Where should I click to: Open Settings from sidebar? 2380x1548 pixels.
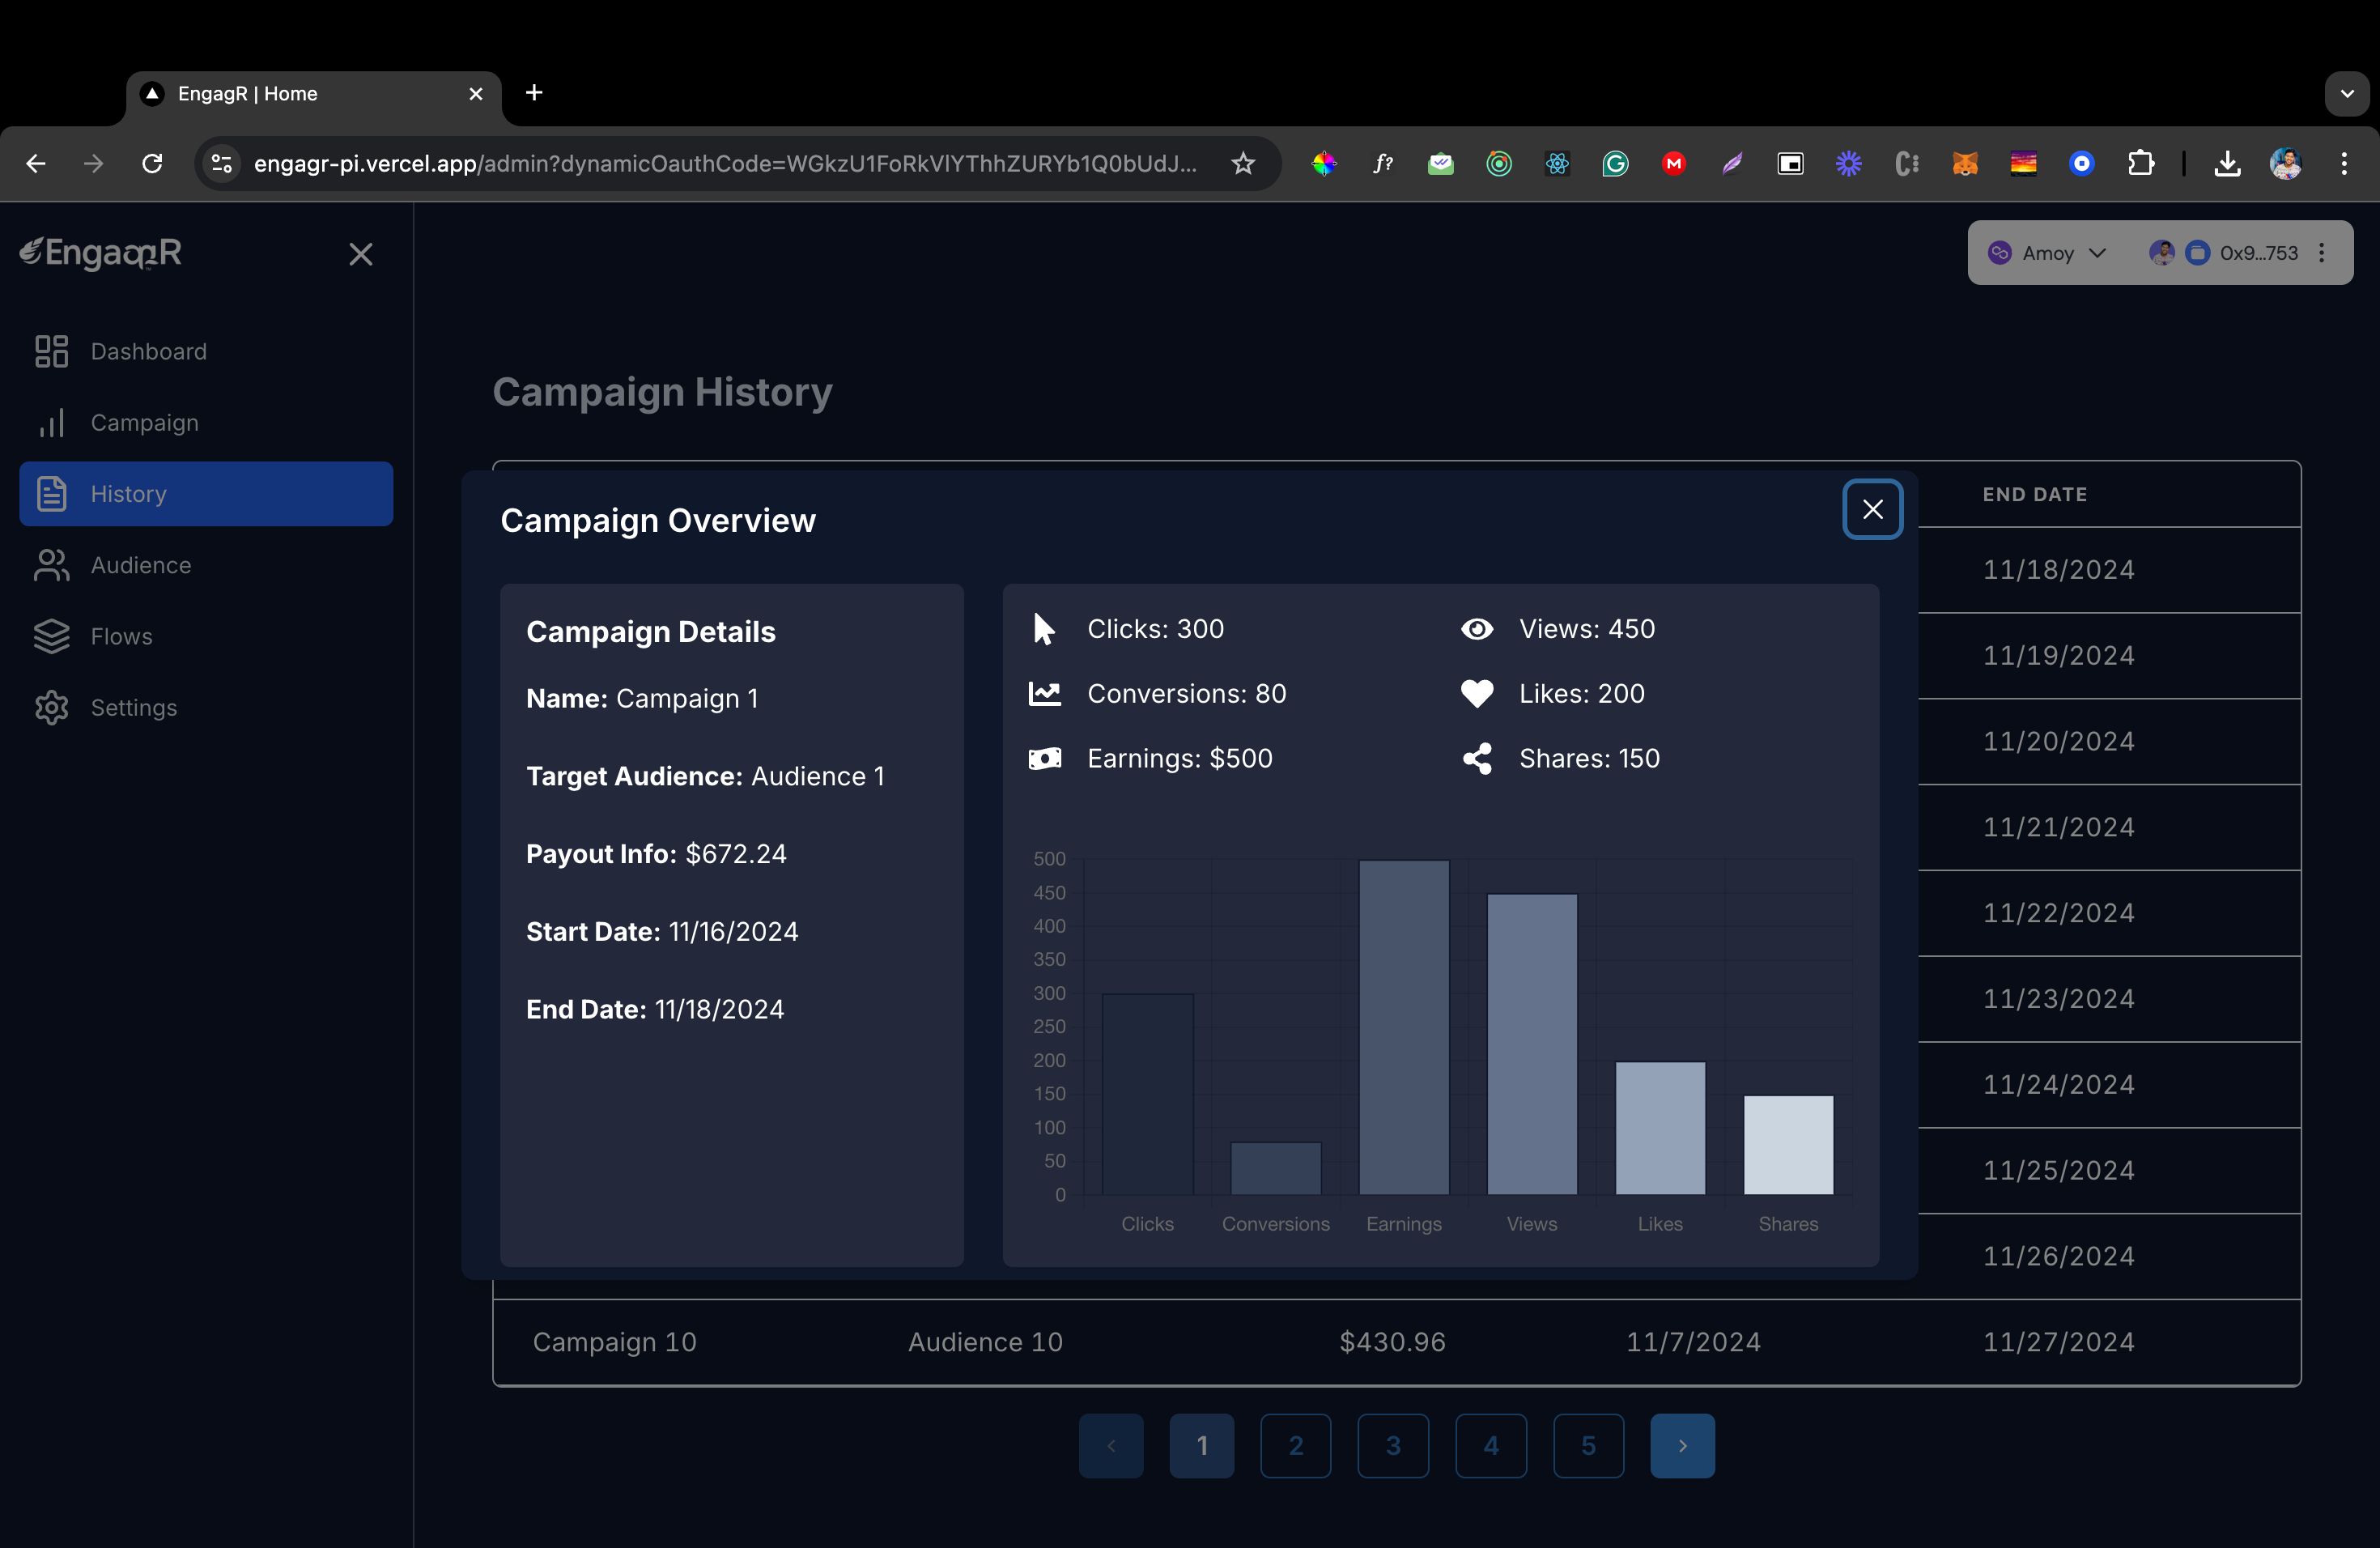point(206,707)
